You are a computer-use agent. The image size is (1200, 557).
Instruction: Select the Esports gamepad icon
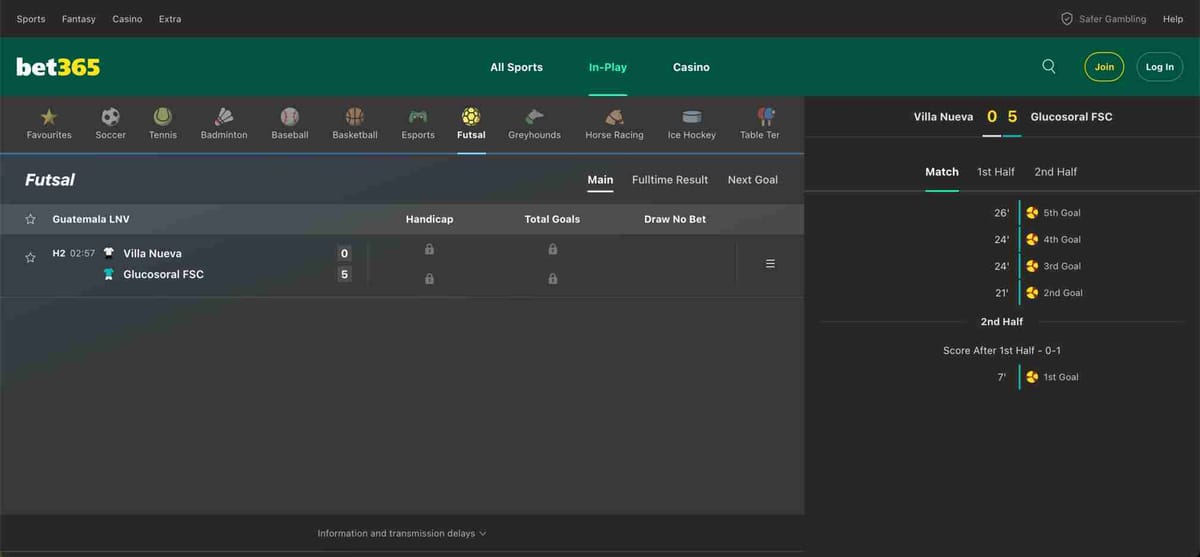418,116
